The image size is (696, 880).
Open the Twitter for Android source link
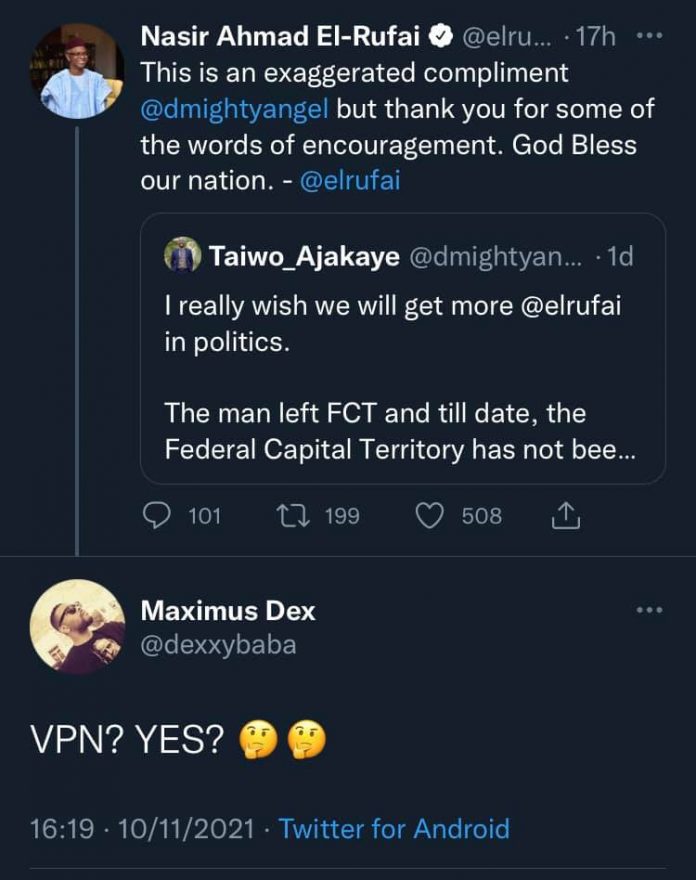point(393,828)
